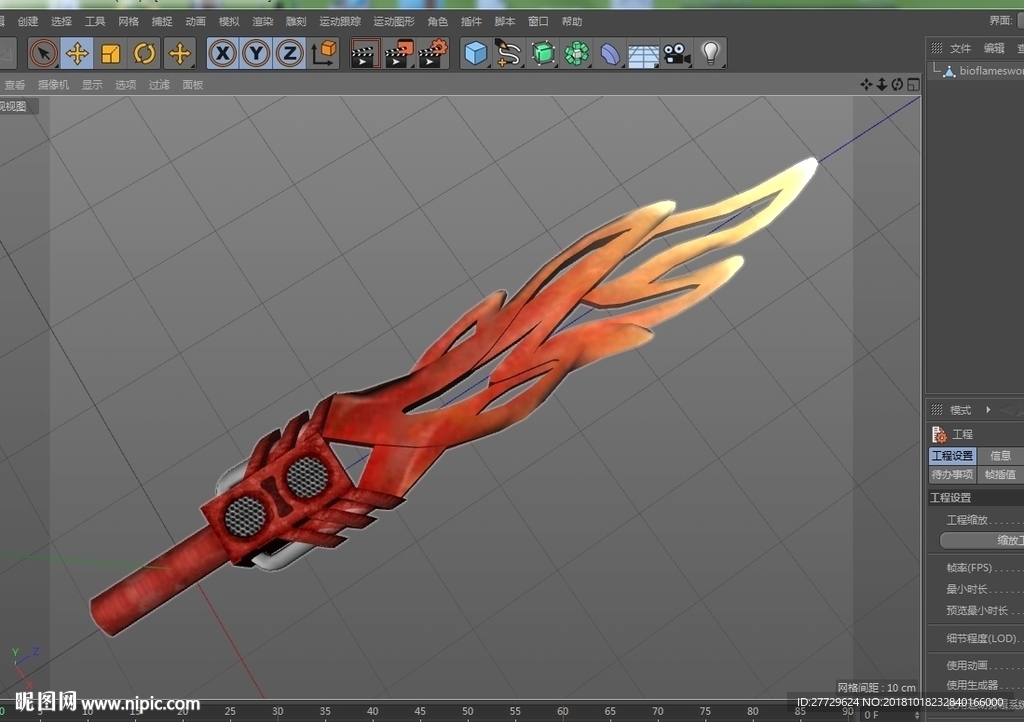Insert a camera object
1024x722 pixels.
(x=677, y=54)
